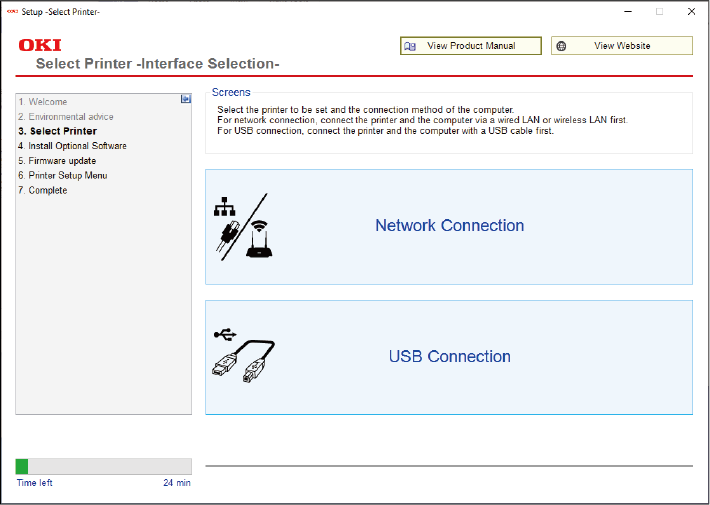Click the wireless router icon
This screenshot has width=710, height=505.
(258, 240)
